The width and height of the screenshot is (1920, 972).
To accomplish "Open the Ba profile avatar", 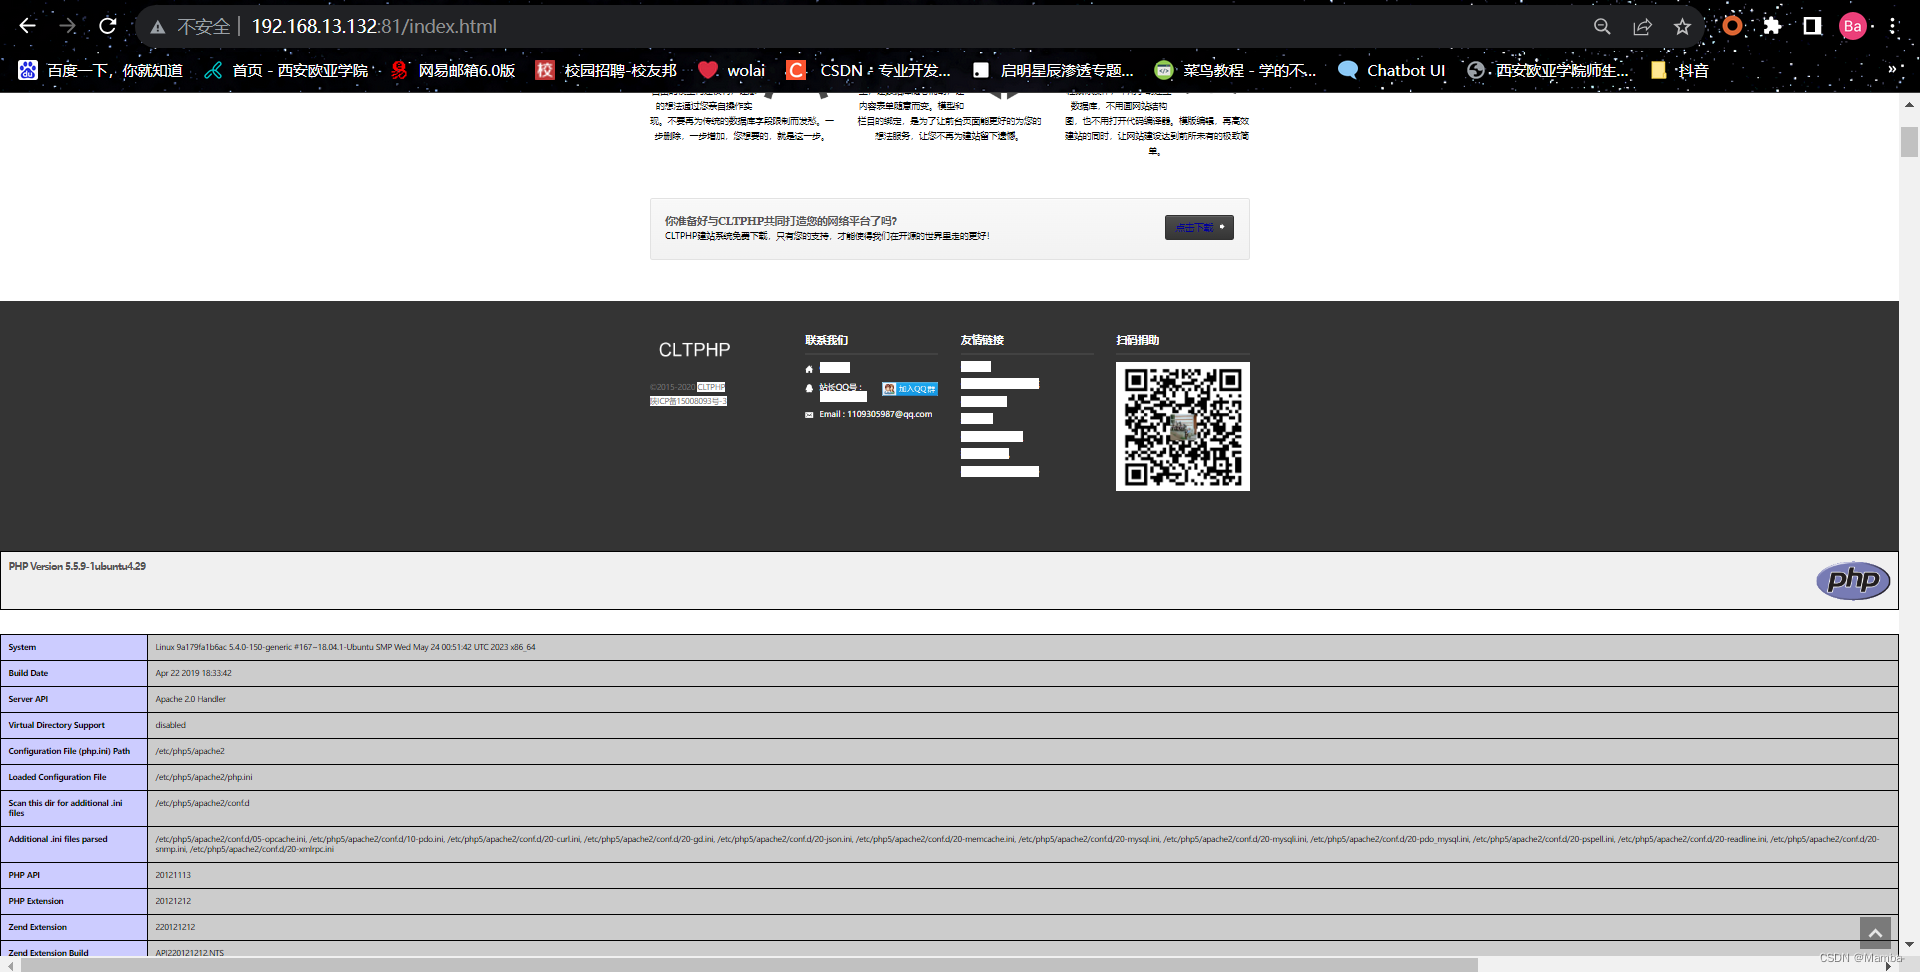I will pyautogui.click(x=1853, y=26).
